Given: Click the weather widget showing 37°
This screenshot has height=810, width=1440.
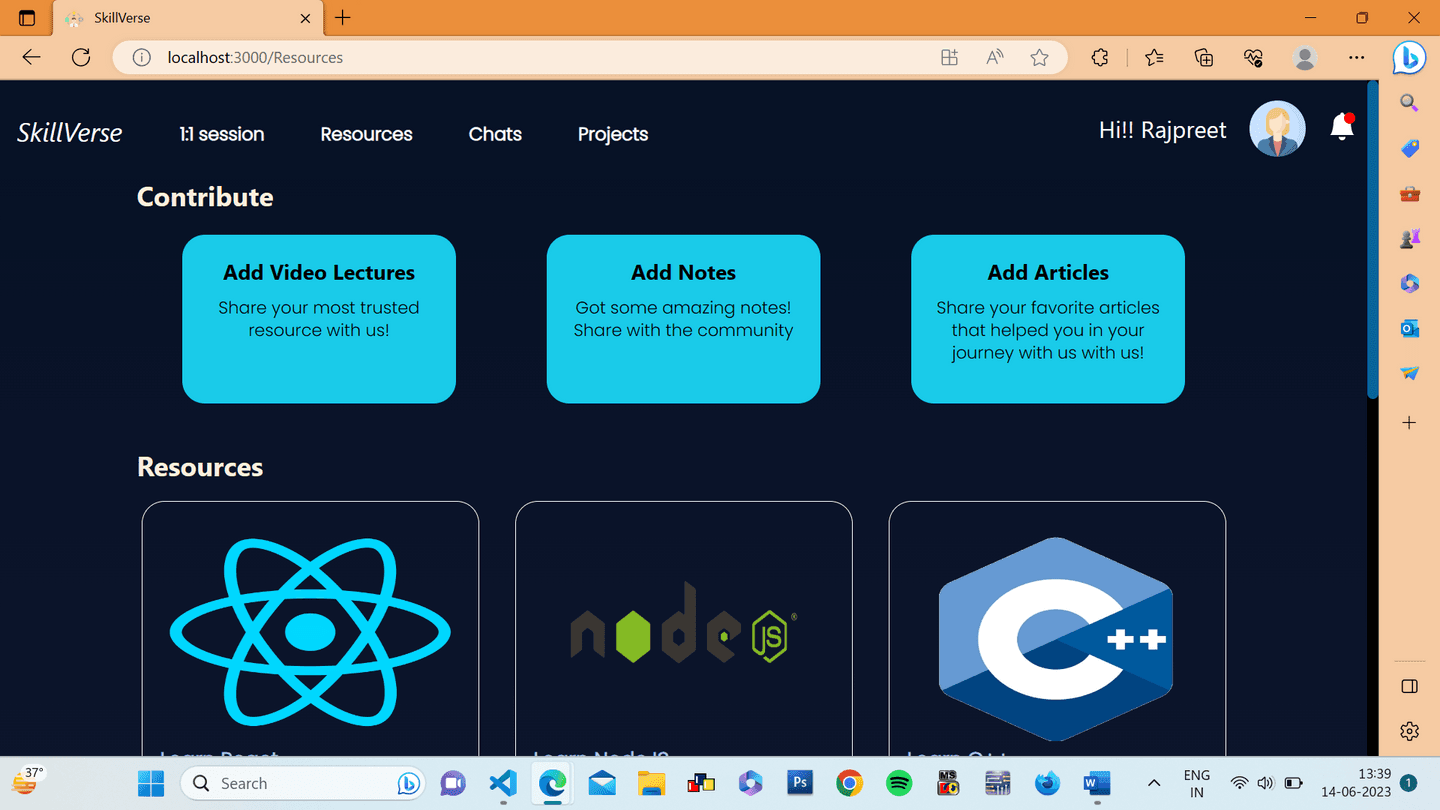Looking at the screenshot, I should click(x=26, y=781).
